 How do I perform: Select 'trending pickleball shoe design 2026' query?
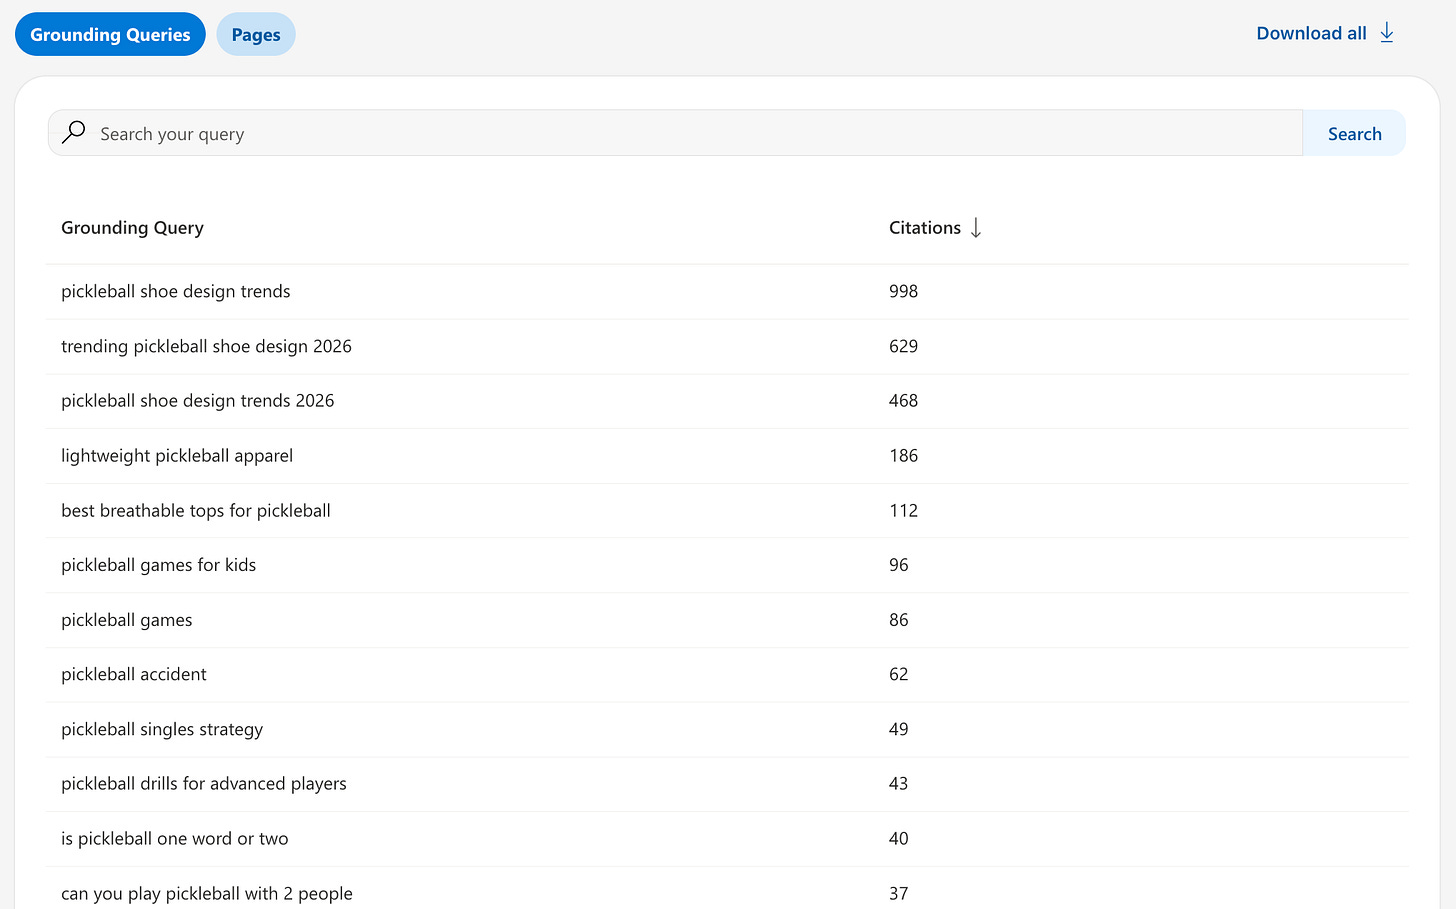pyautogui.click(x=206, y=346)
